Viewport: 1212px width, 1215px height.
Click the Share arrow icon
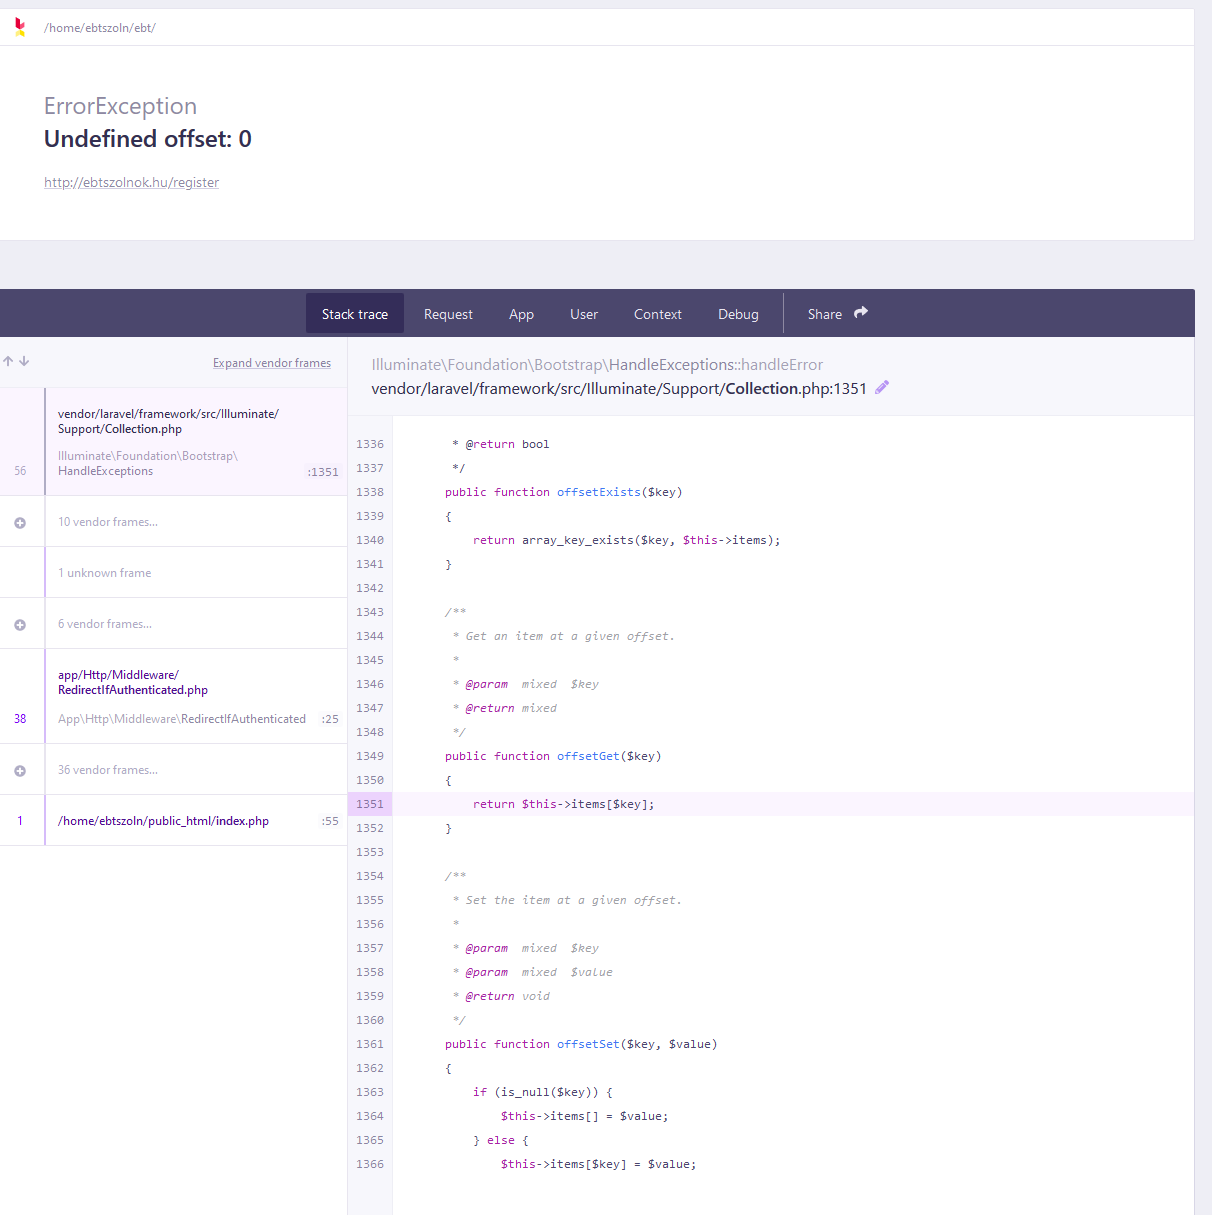point(861,313)
